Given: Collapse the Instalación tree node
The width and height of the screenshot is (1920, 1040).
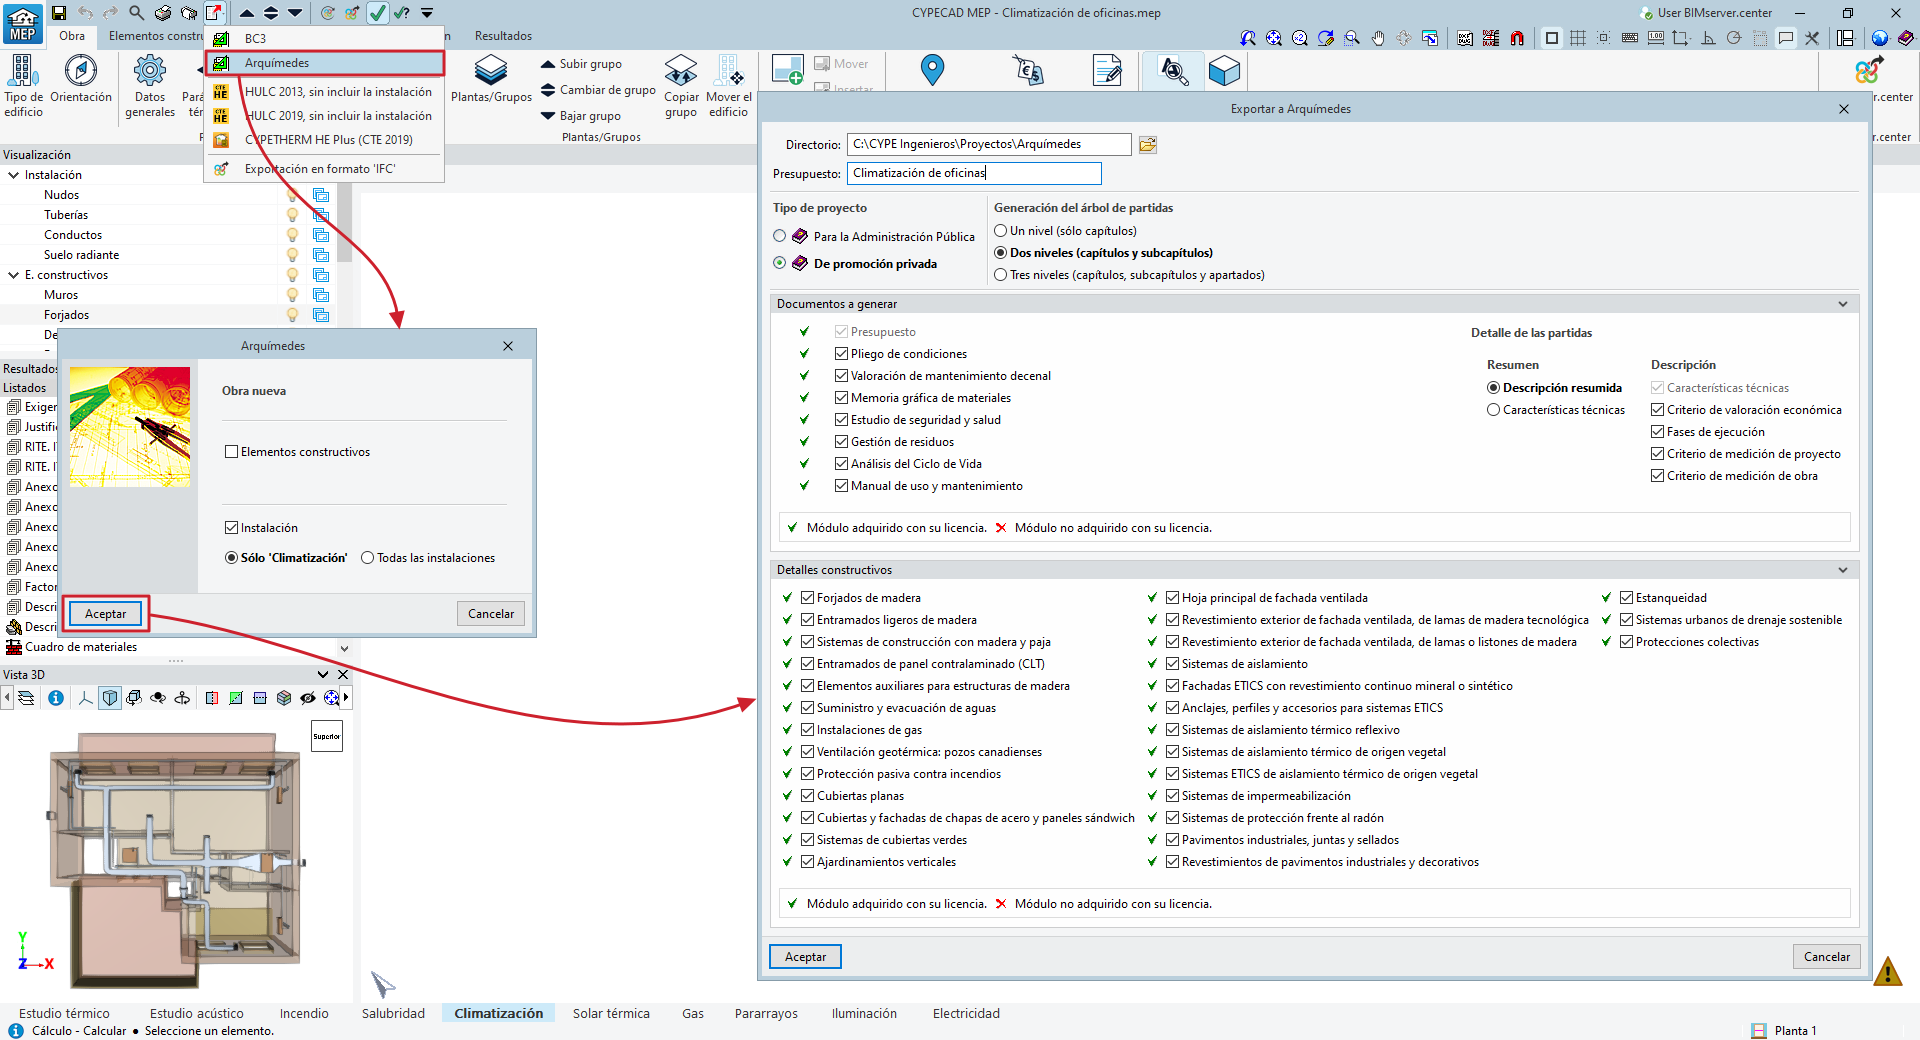Looking at the screenshot, I should (x=14, y=175).
